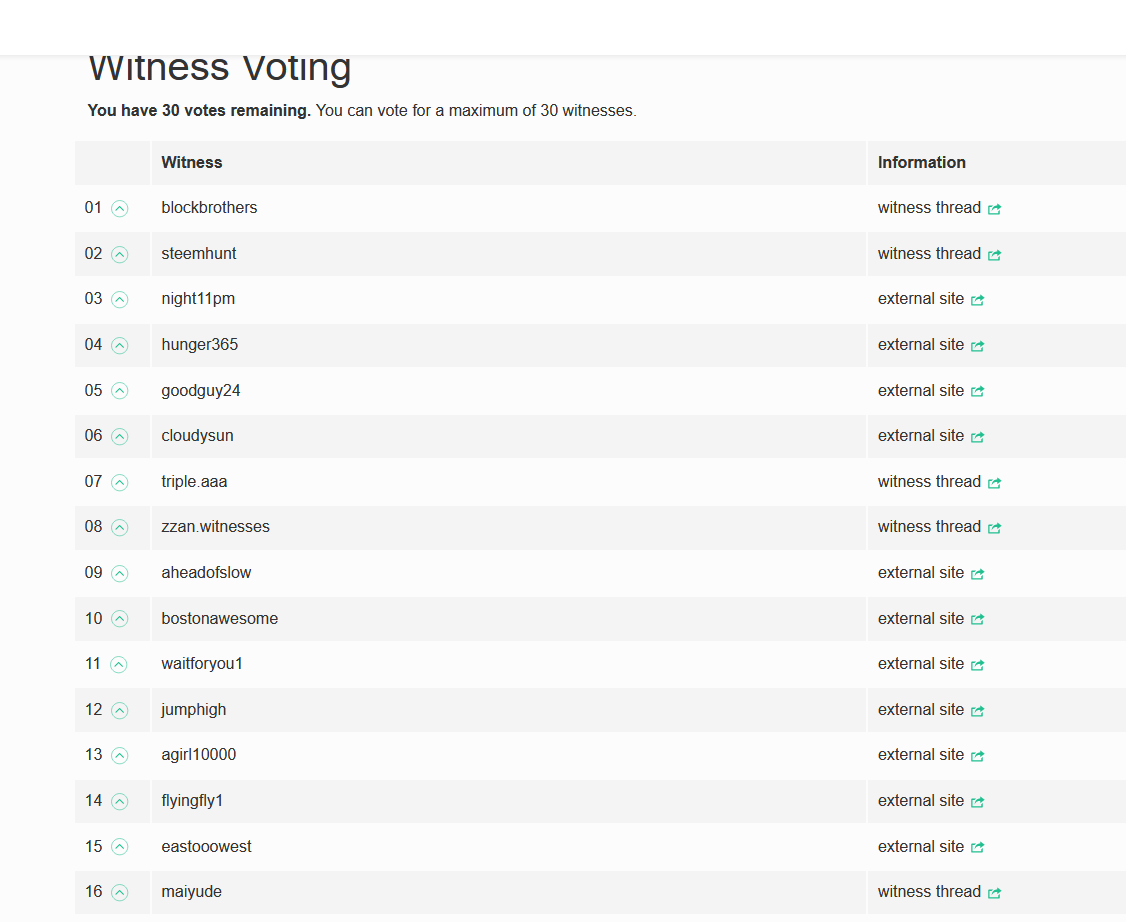Toggle vote on goodguy24
1126x922 pixels.
(120, 391)
